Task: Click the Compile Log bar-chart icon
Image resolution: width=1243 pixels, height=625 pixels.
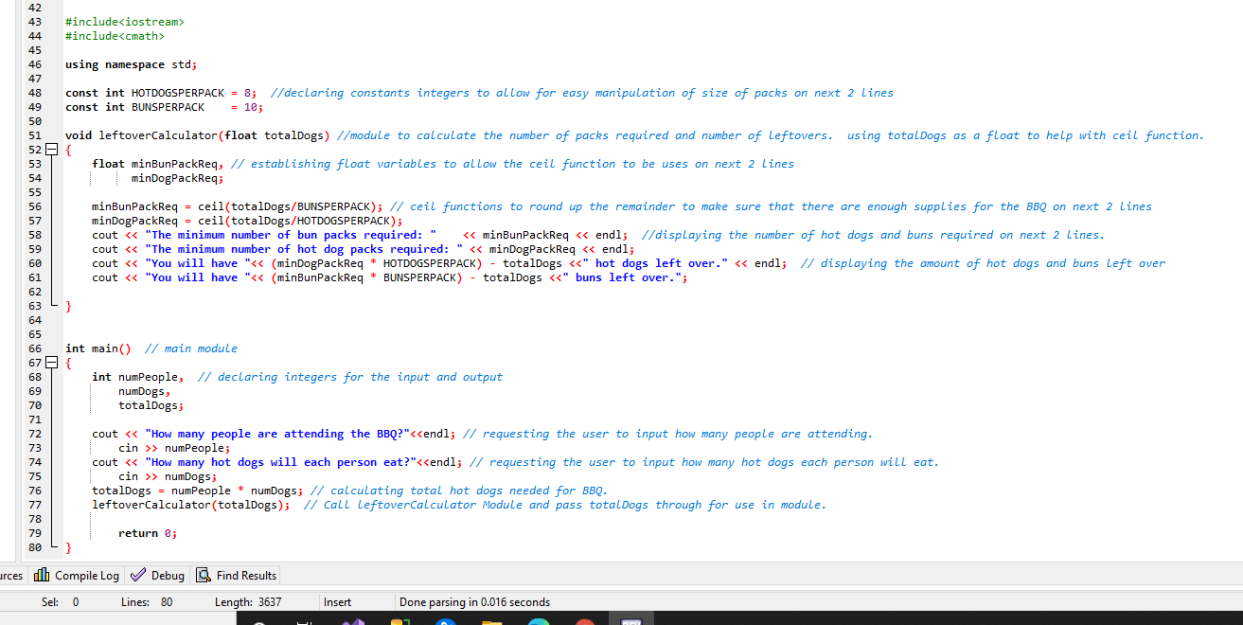Action: click(x=41, y=575)
